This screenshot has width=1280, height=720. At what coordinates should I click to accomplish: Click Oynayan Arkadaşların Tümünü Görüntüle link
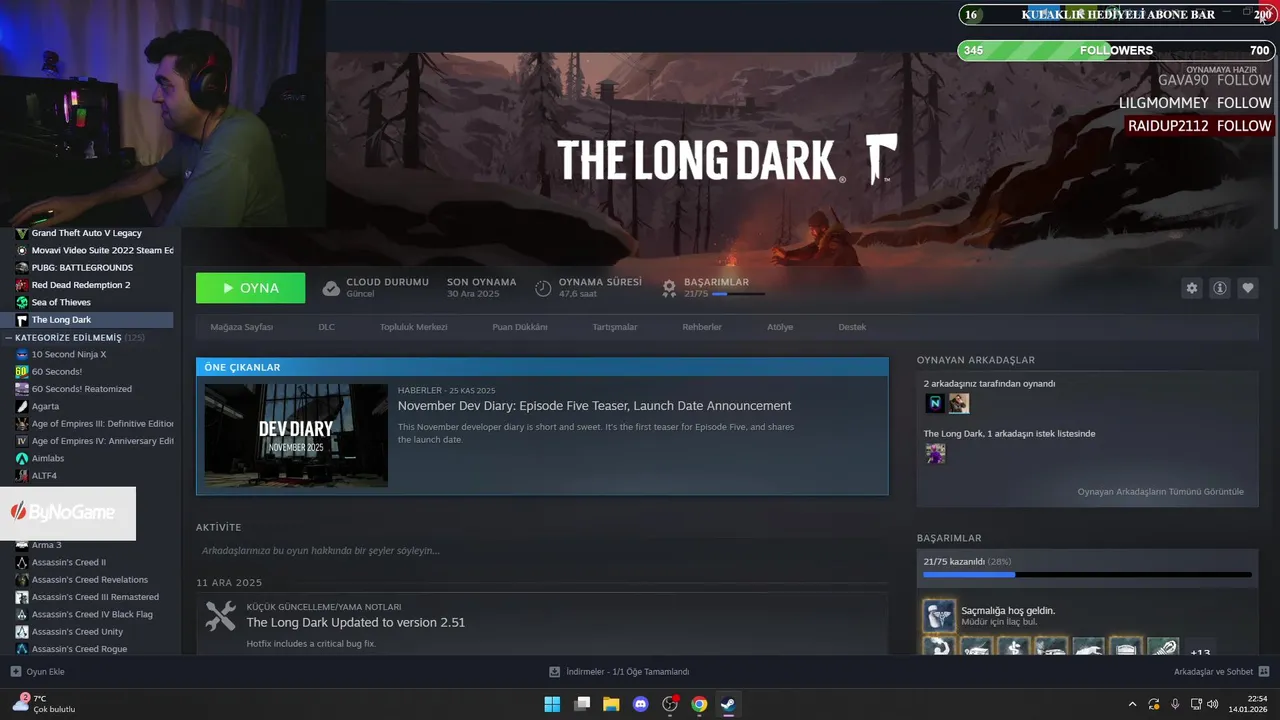point(1160,492)
